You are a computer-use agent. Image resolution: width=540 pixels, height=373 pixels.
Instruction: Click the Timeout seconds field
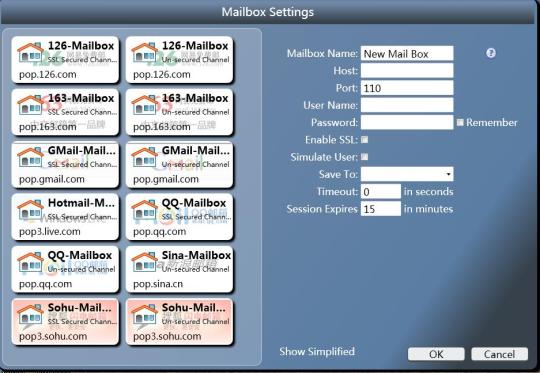(x=381, y=191)
